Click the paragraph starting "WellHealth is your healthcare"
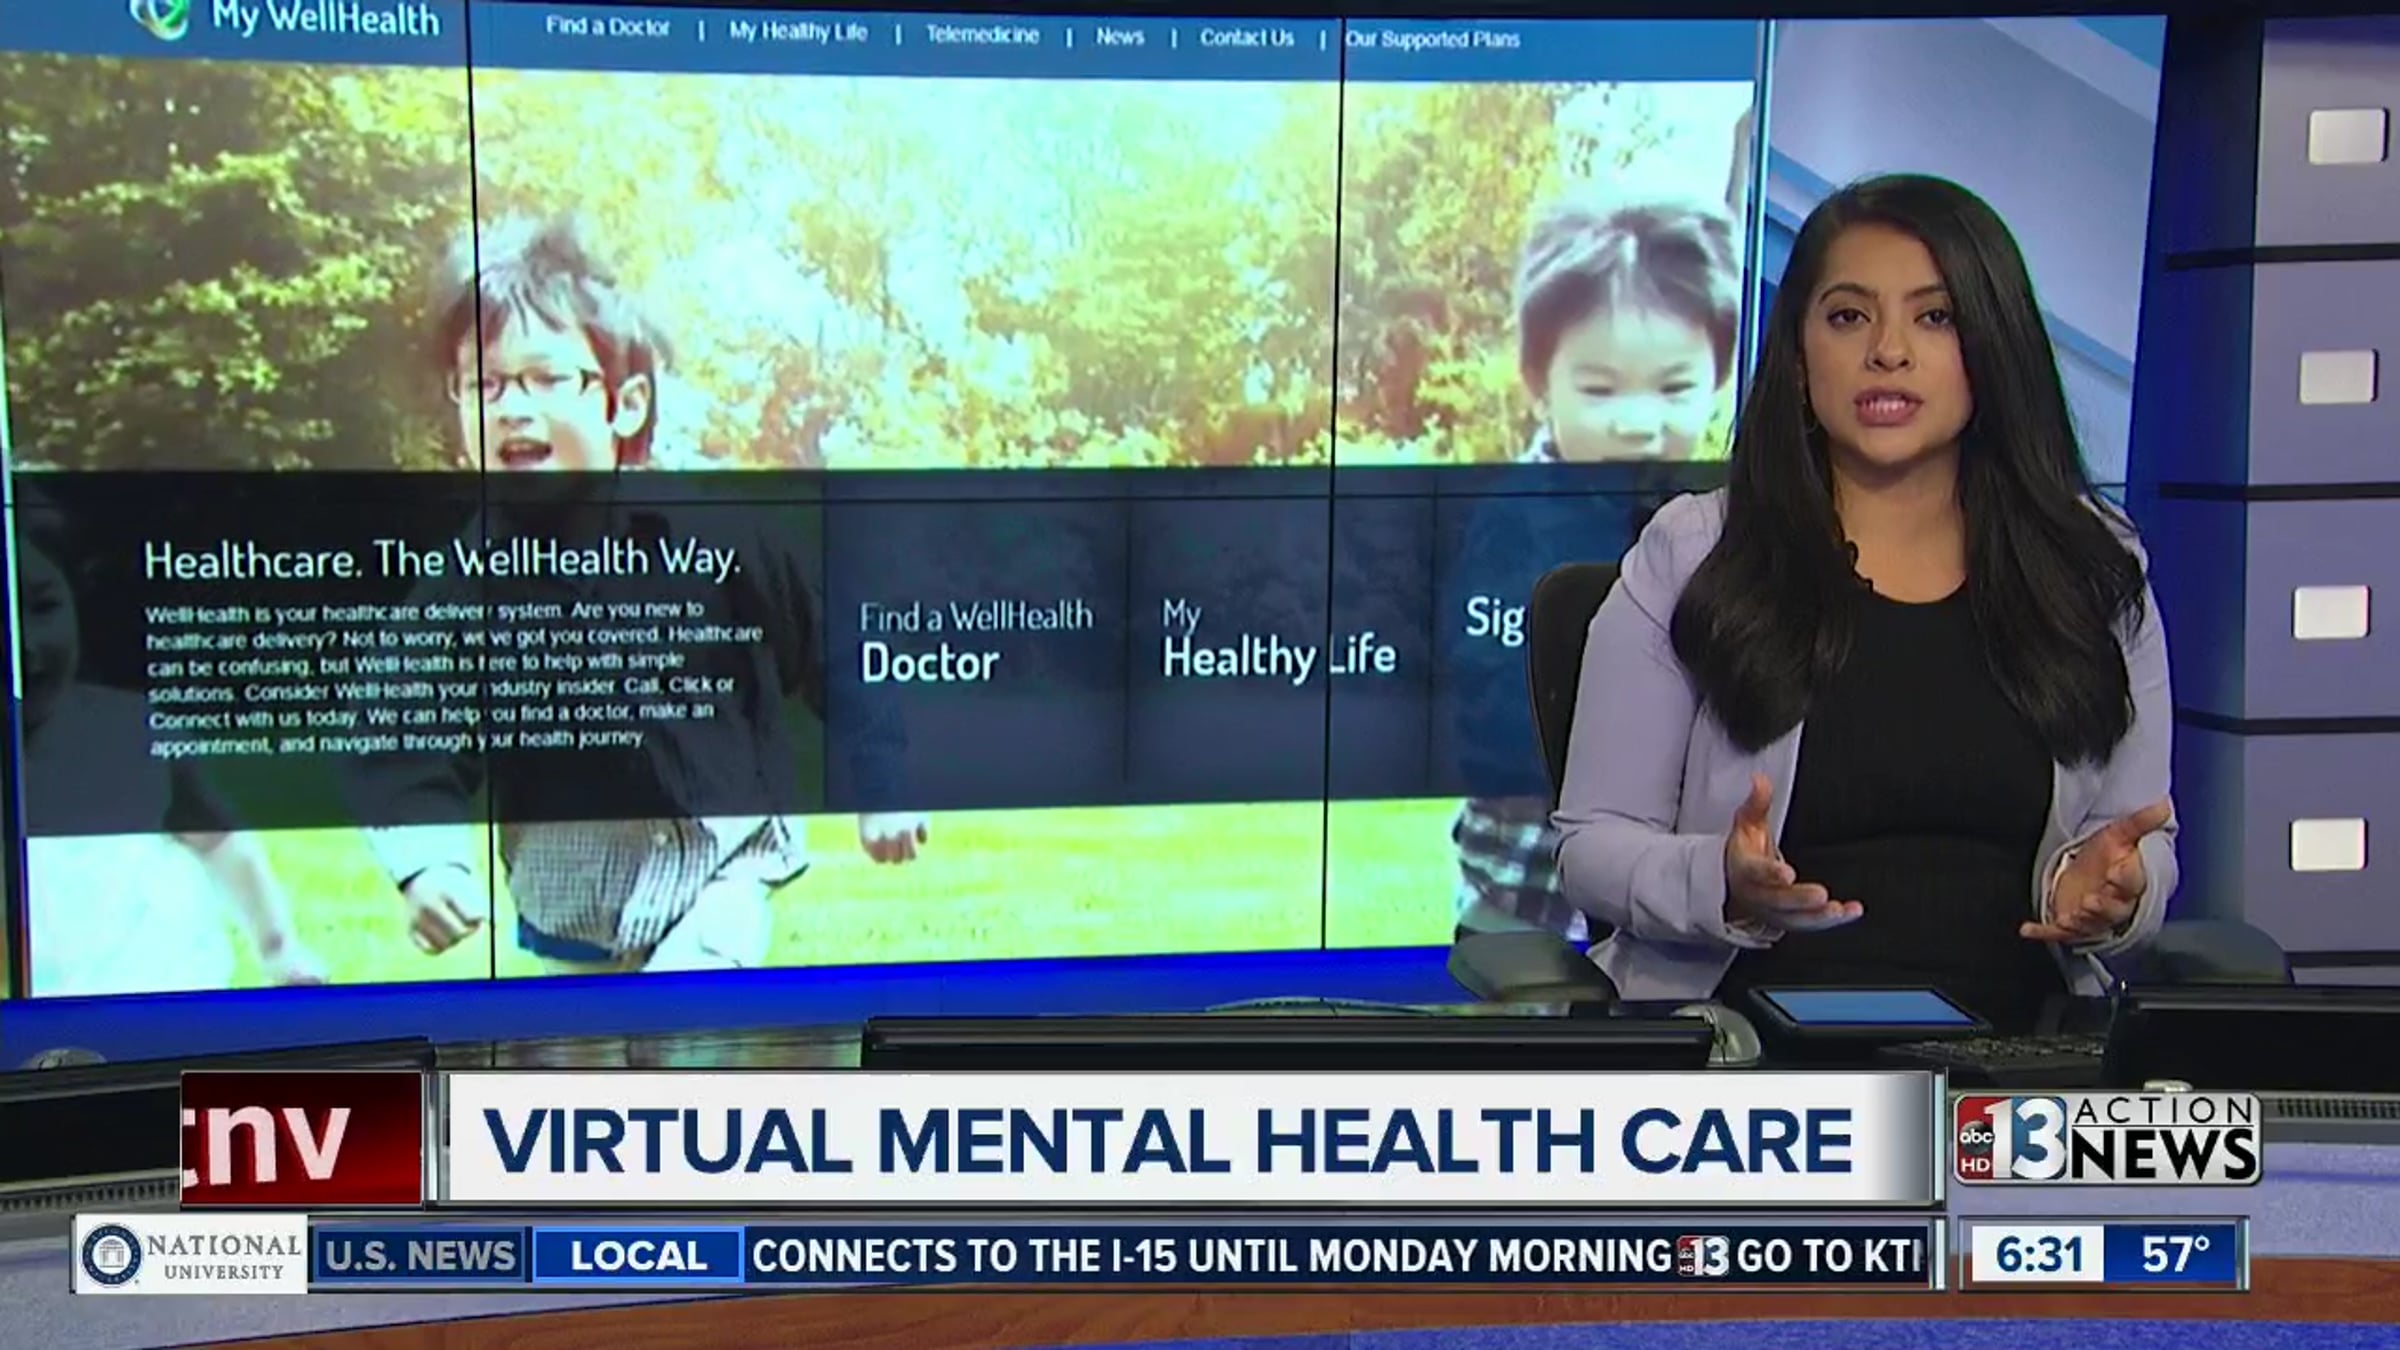 454,677
